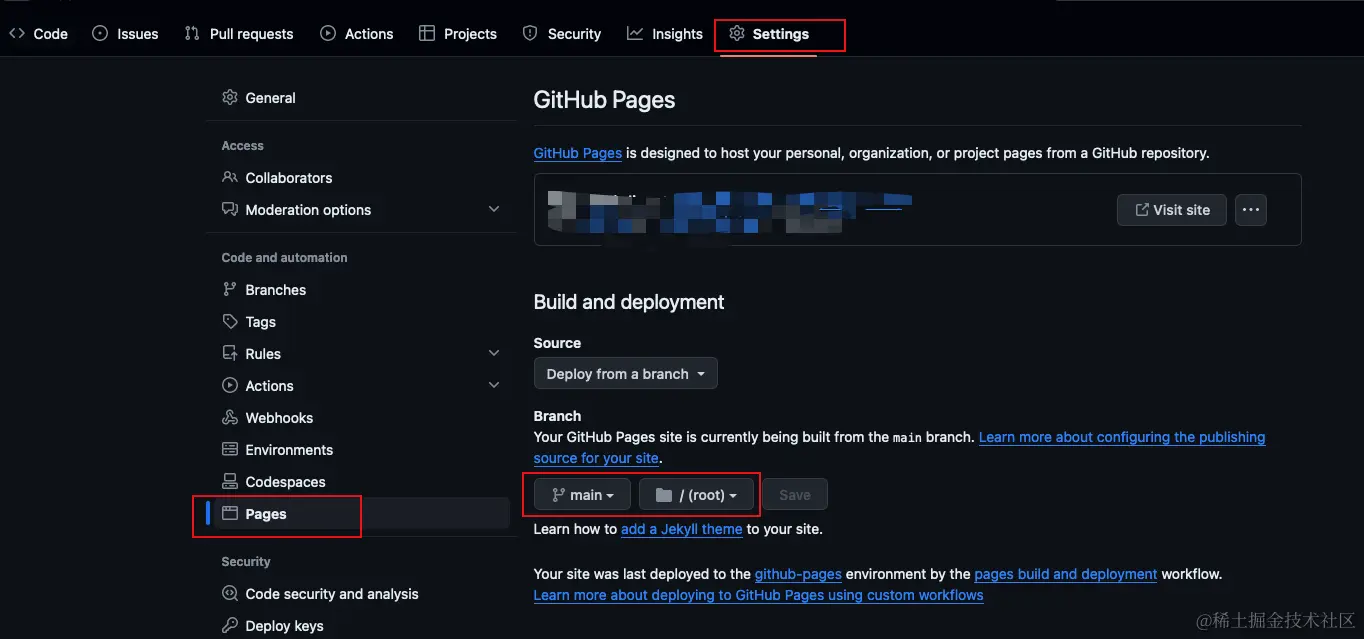Open Code security and analysis
1364x639 pixels.
(x=361, y=594)
